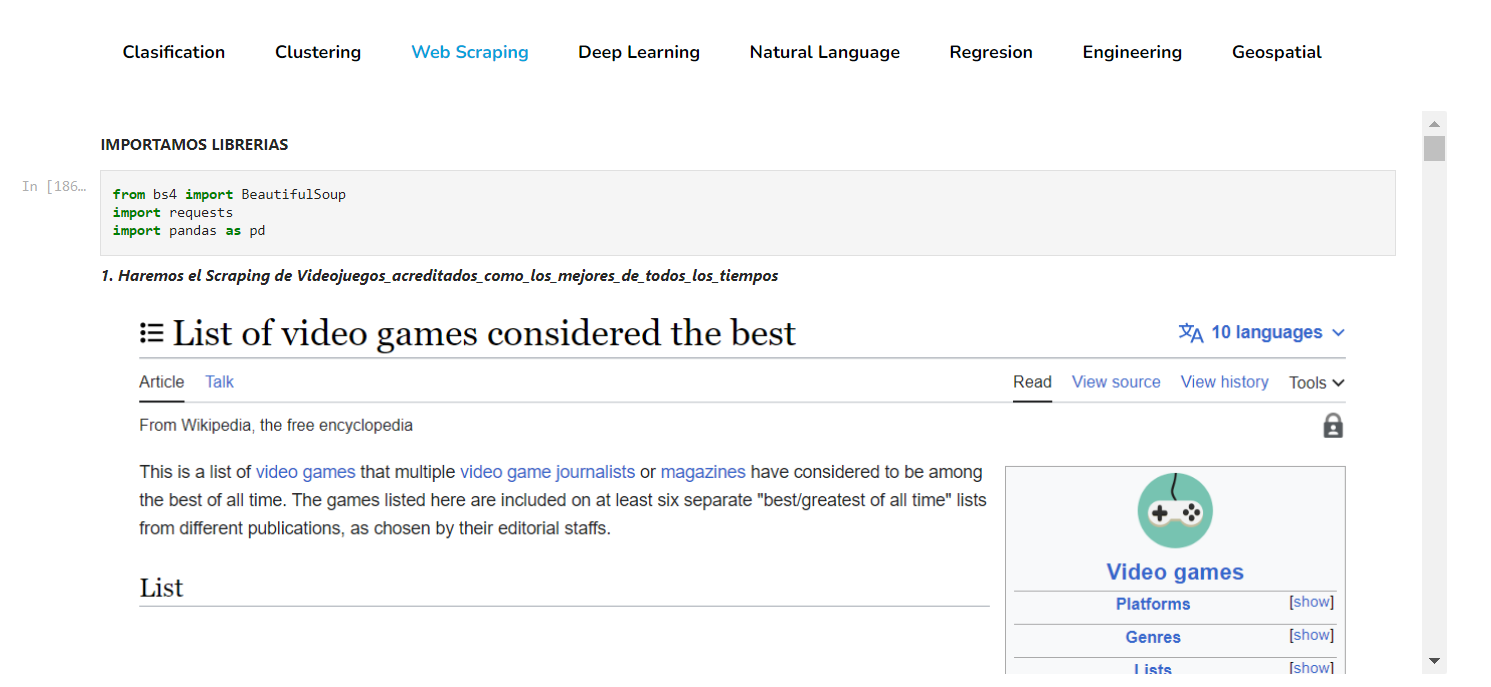
Task: Click the scrollbar down arrow
Action: 1435,661
